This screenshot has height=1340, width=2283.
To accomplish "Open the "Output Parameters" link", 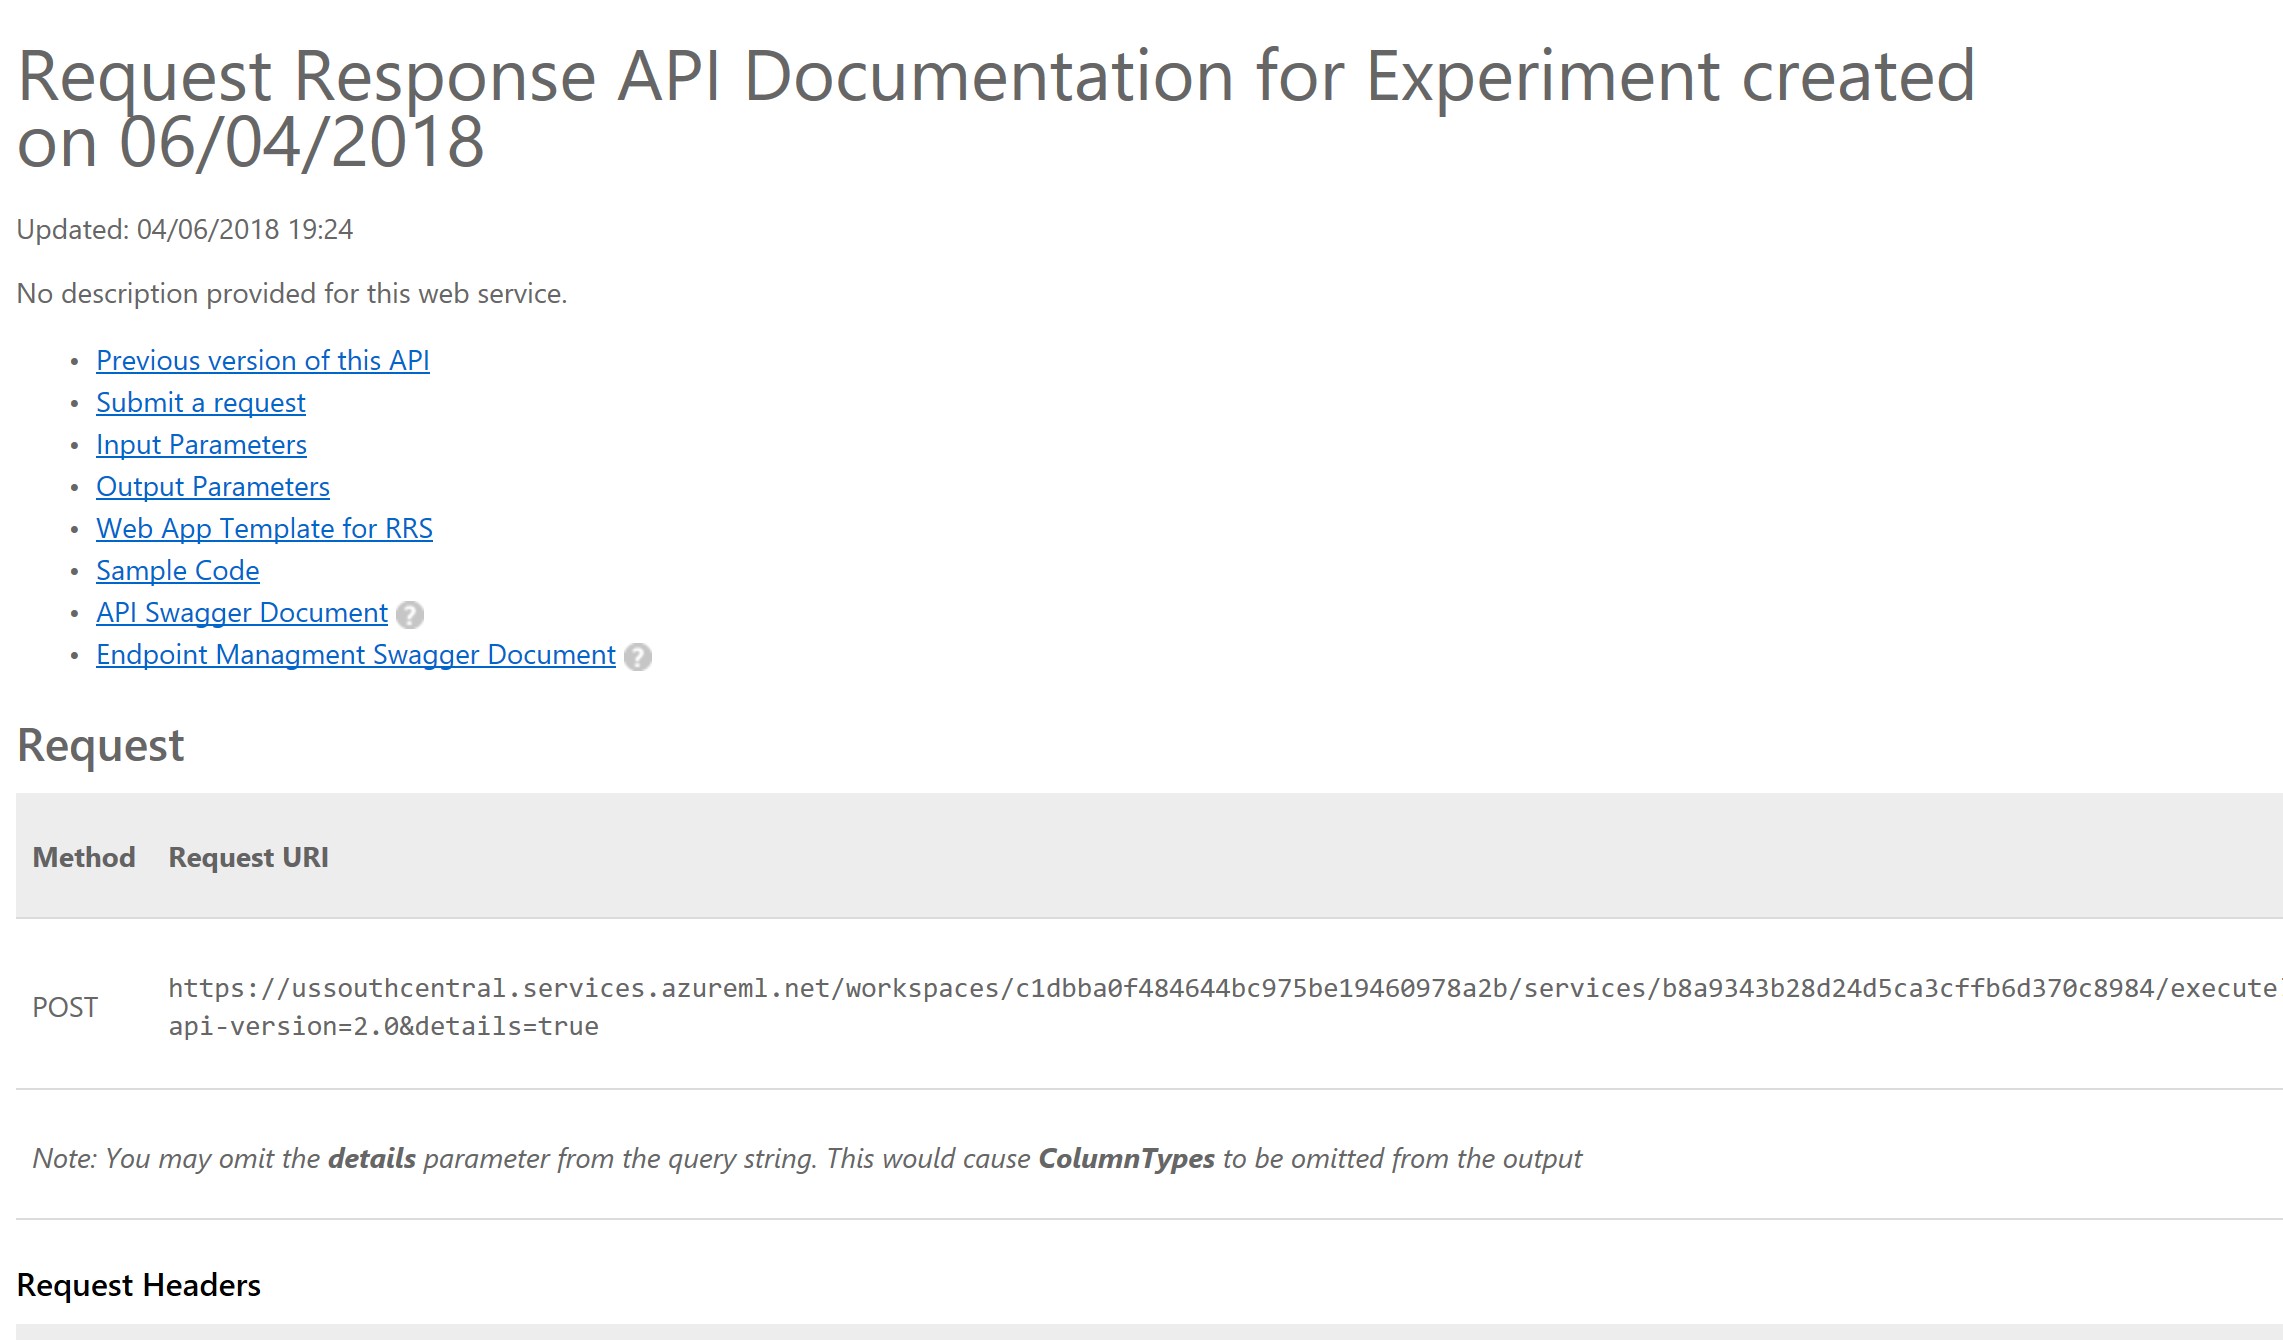I will click(x=212, y=487).
